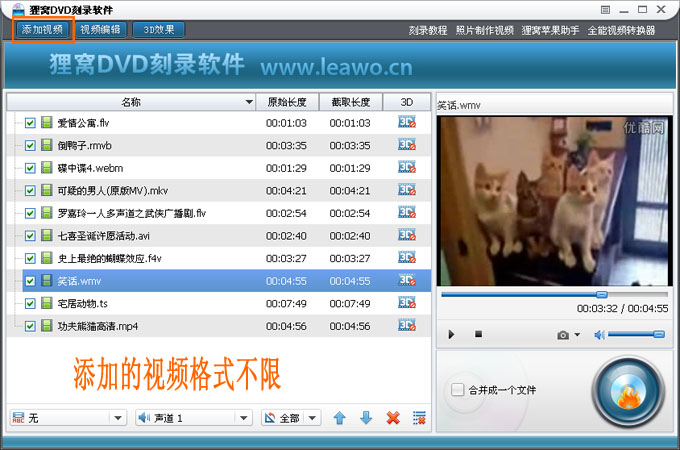Toggle 3D icon for 功夫熊猫高清.mp4
680x450 pixels.
pyautogui.click(x=407, y=326)
